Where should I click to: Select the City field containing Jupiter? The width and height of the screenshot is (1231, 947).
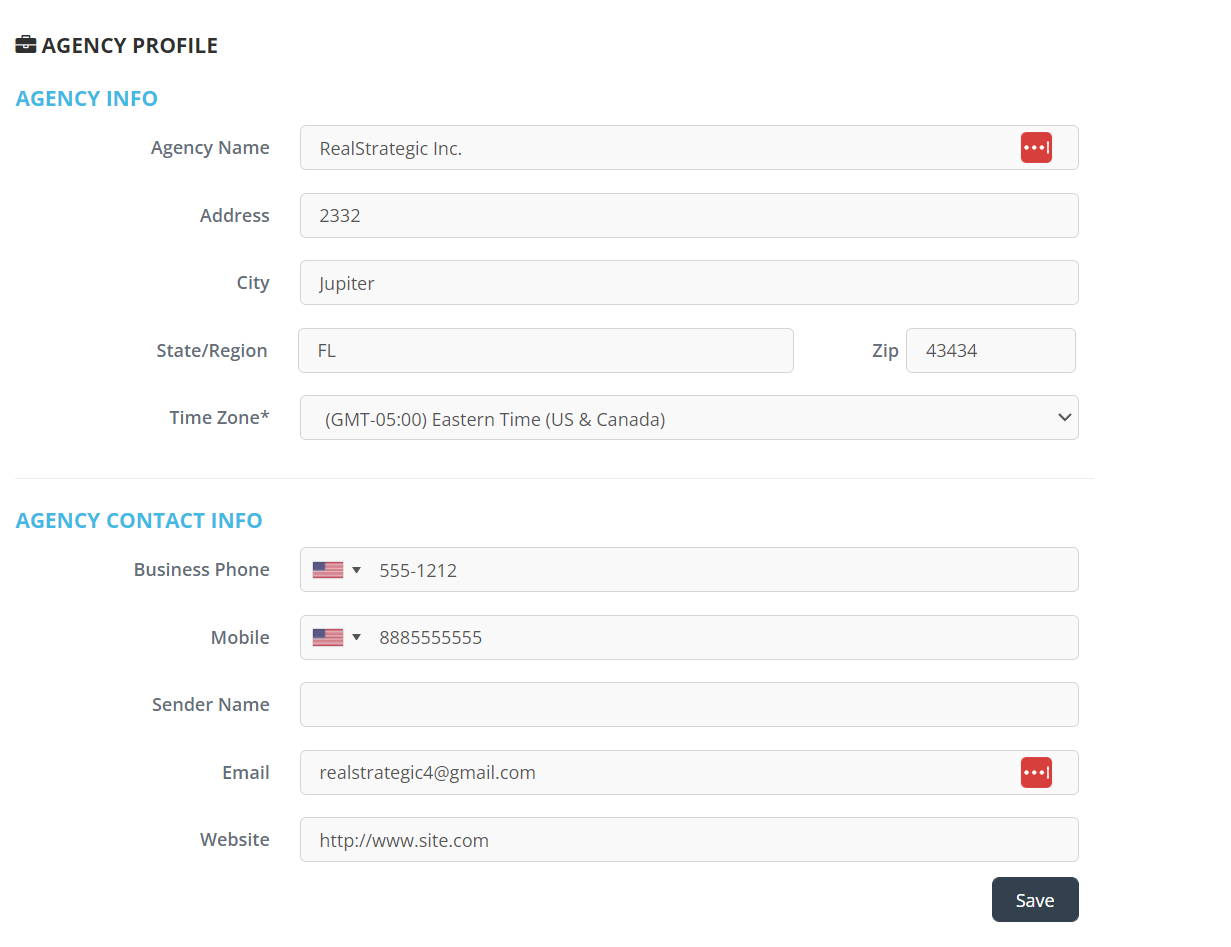tap(688, 283)
